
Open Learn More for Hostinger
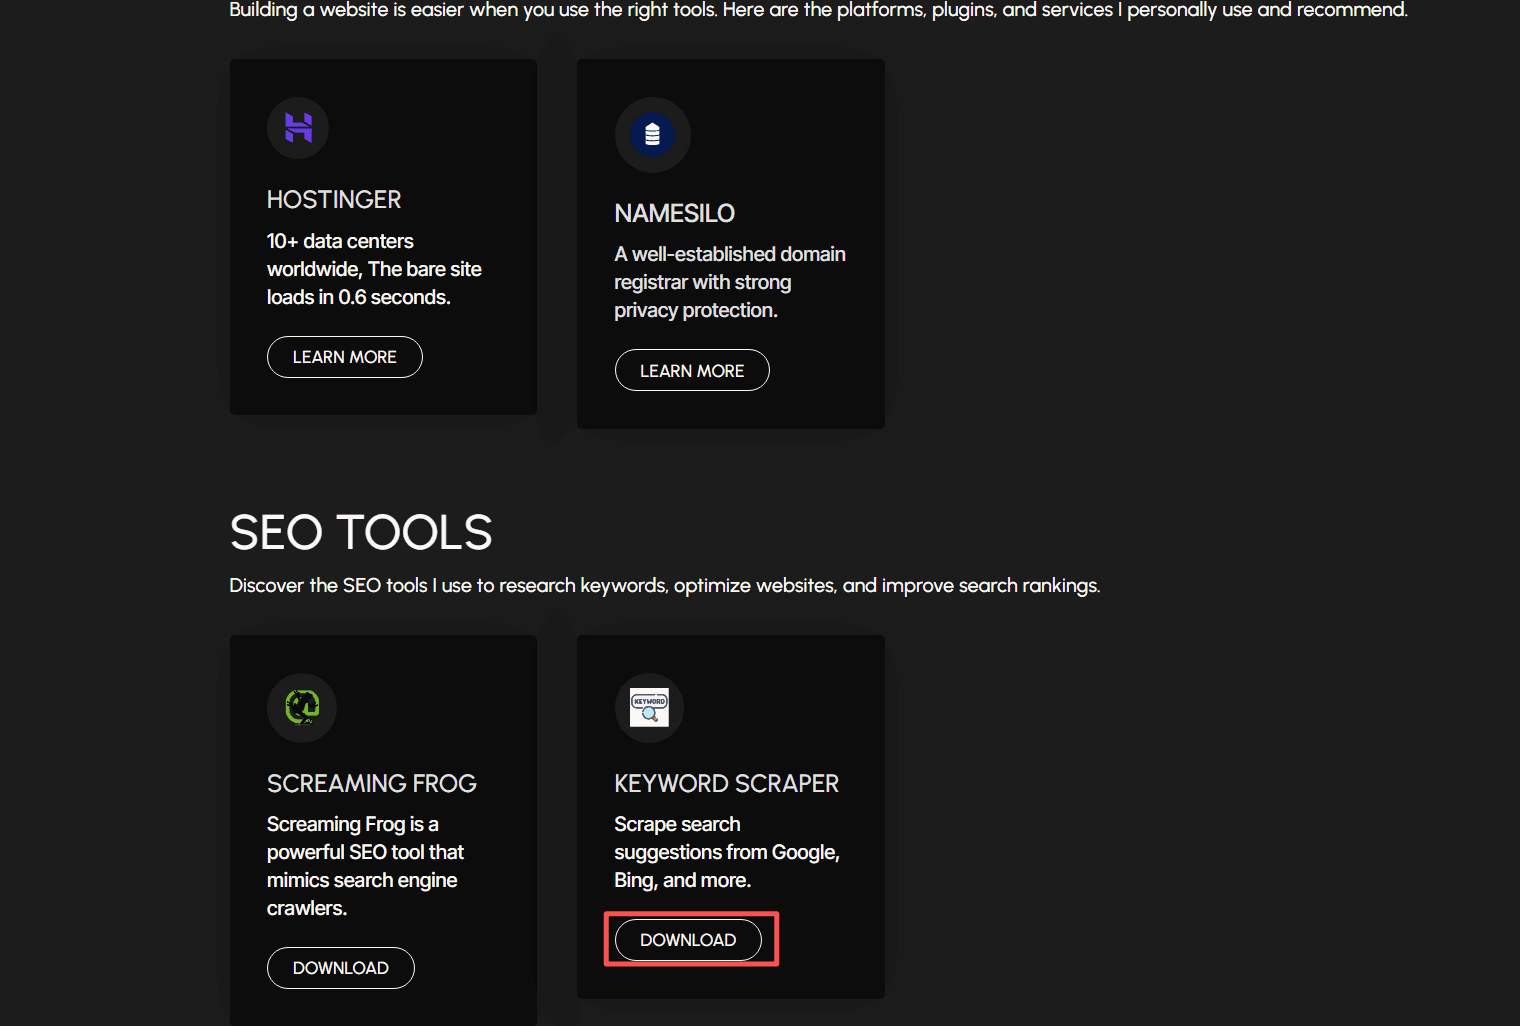coord(345,357)
